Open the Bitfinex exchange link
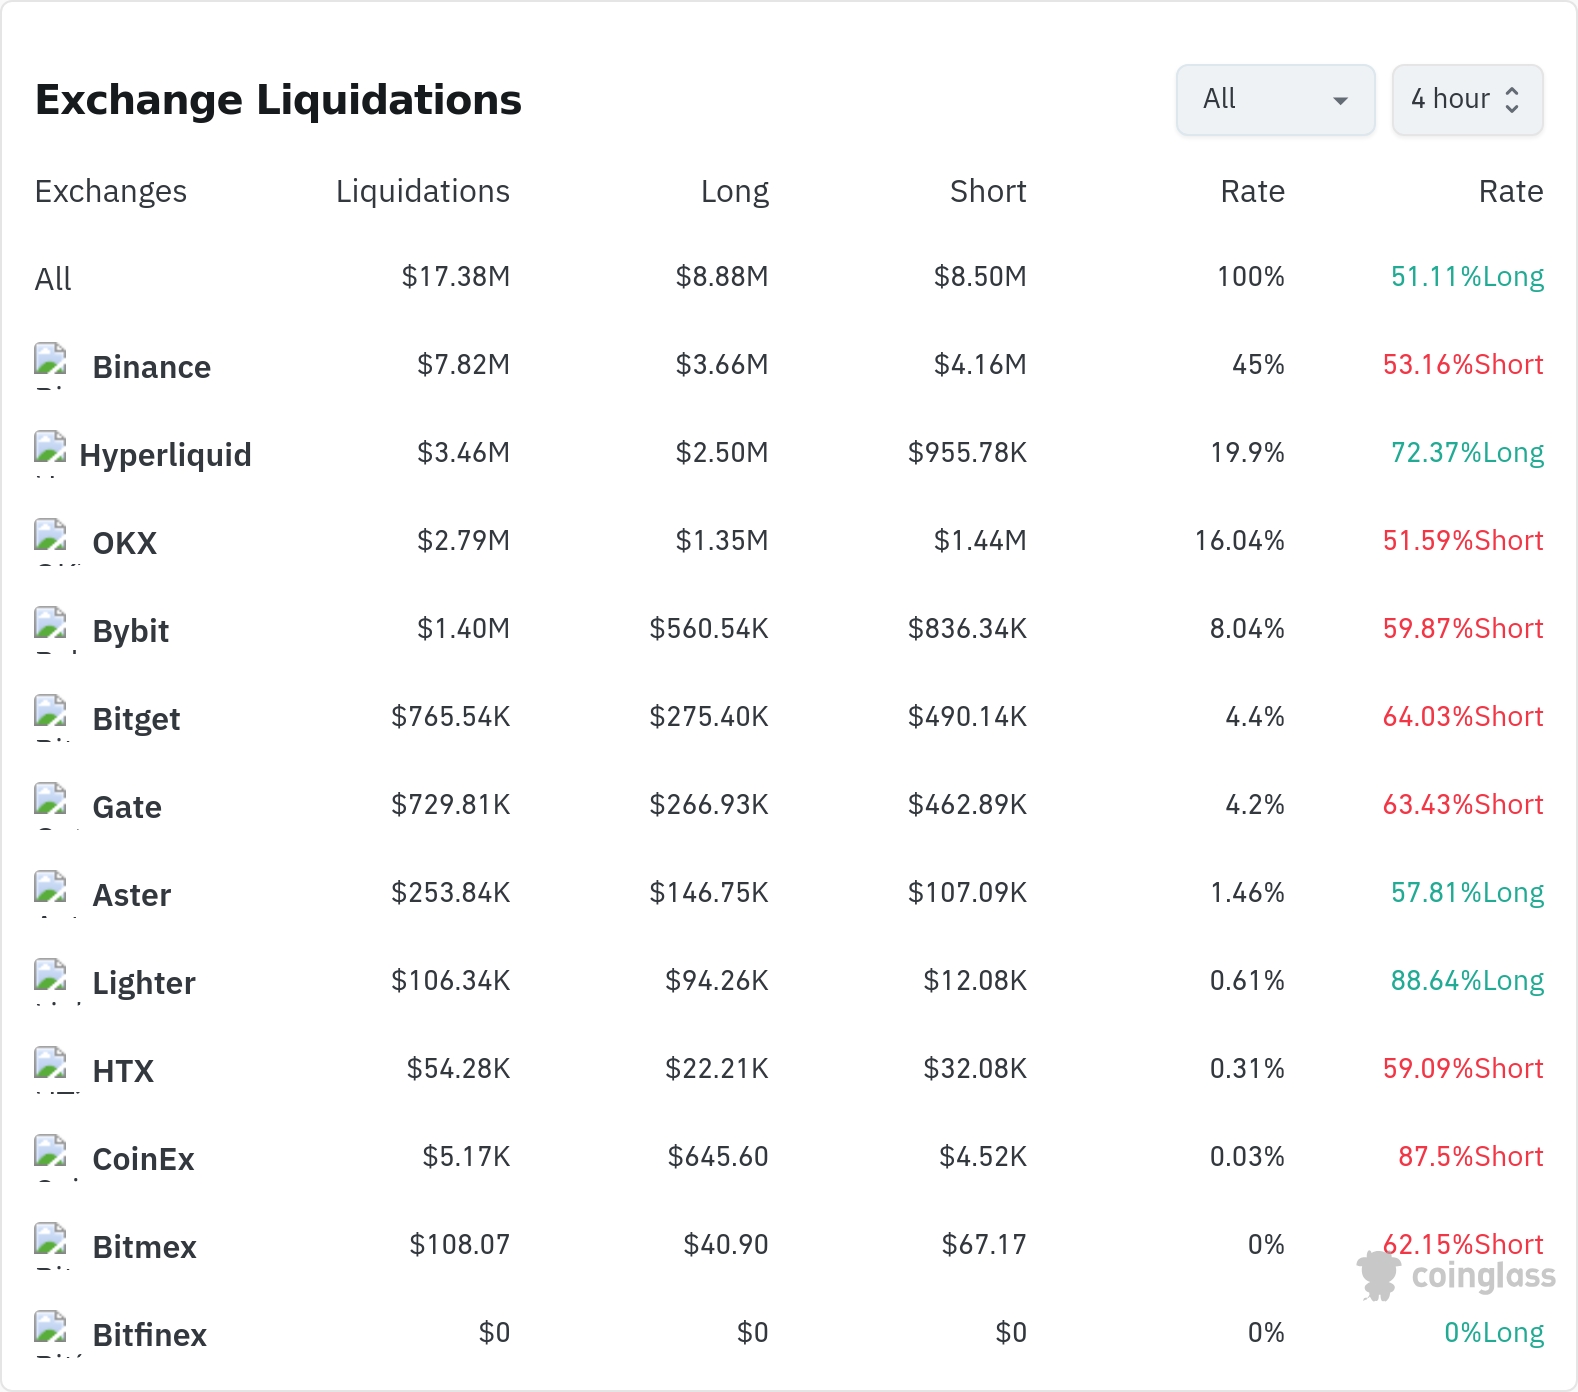The width and height of the screenshot is (1578, 1392). (x=149, y=1335)
